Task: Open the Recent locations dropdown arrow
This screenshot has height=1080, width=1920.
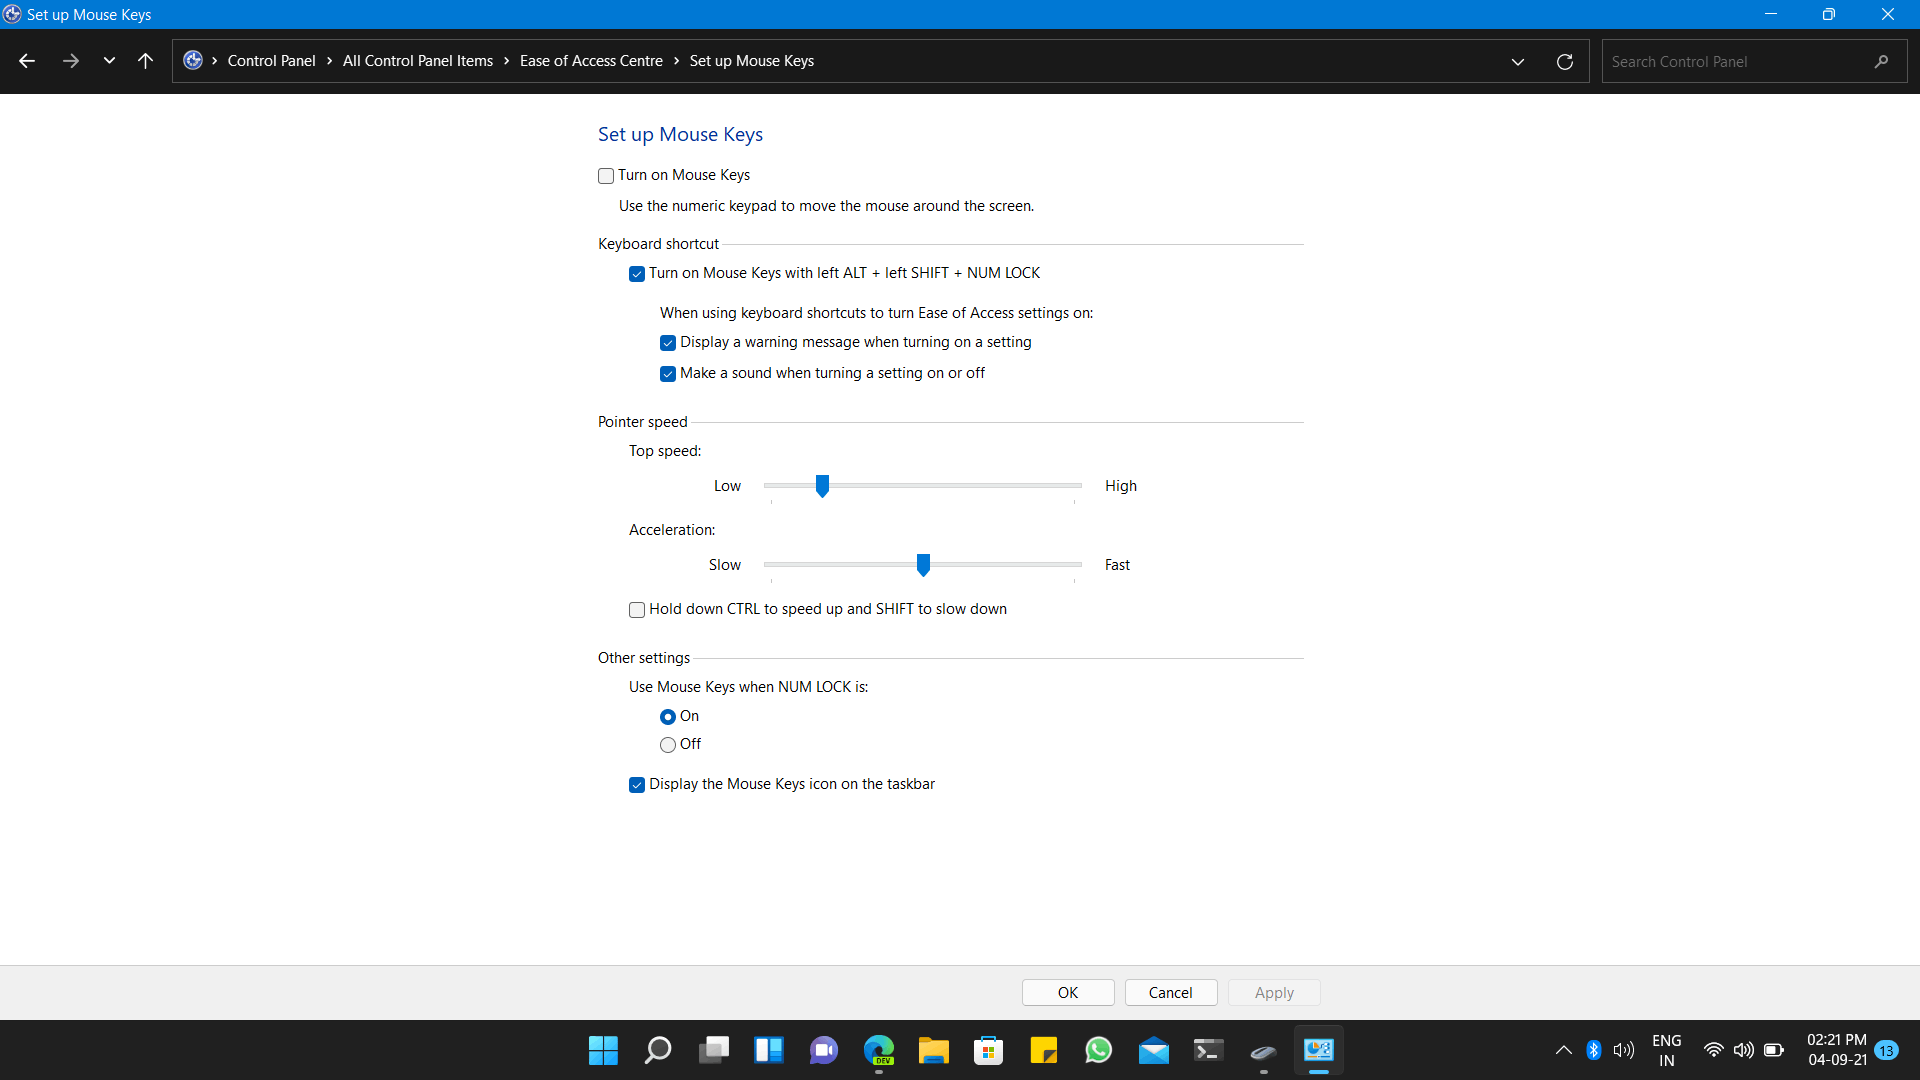Action: pyautogui.click(x=109, y=61)
